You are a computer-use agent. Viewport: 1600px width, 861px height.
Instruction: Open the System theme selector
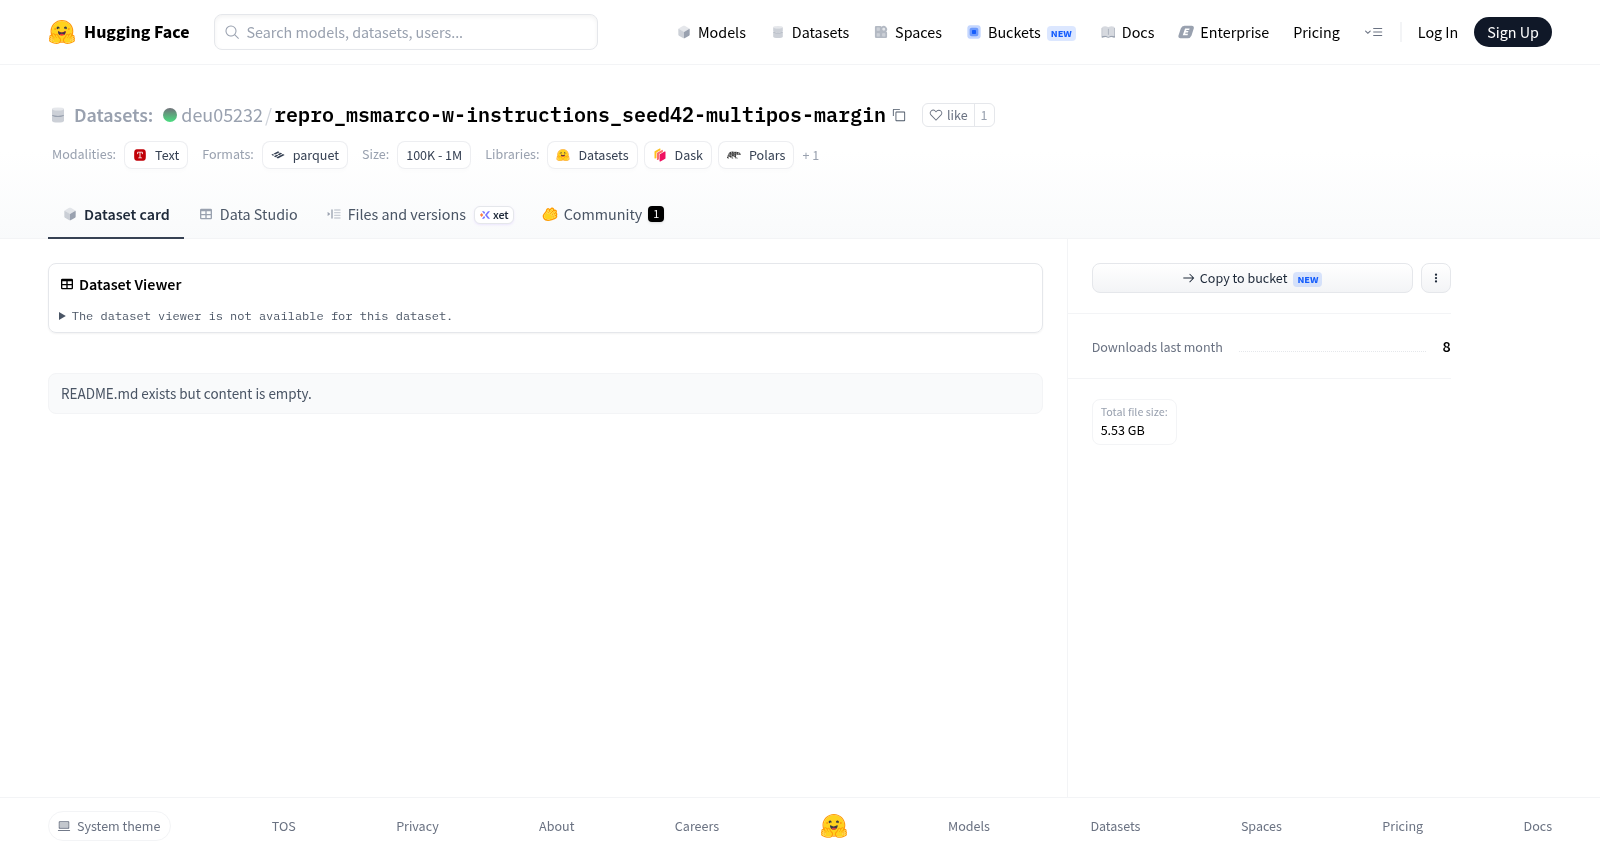(x=109, y=826)
